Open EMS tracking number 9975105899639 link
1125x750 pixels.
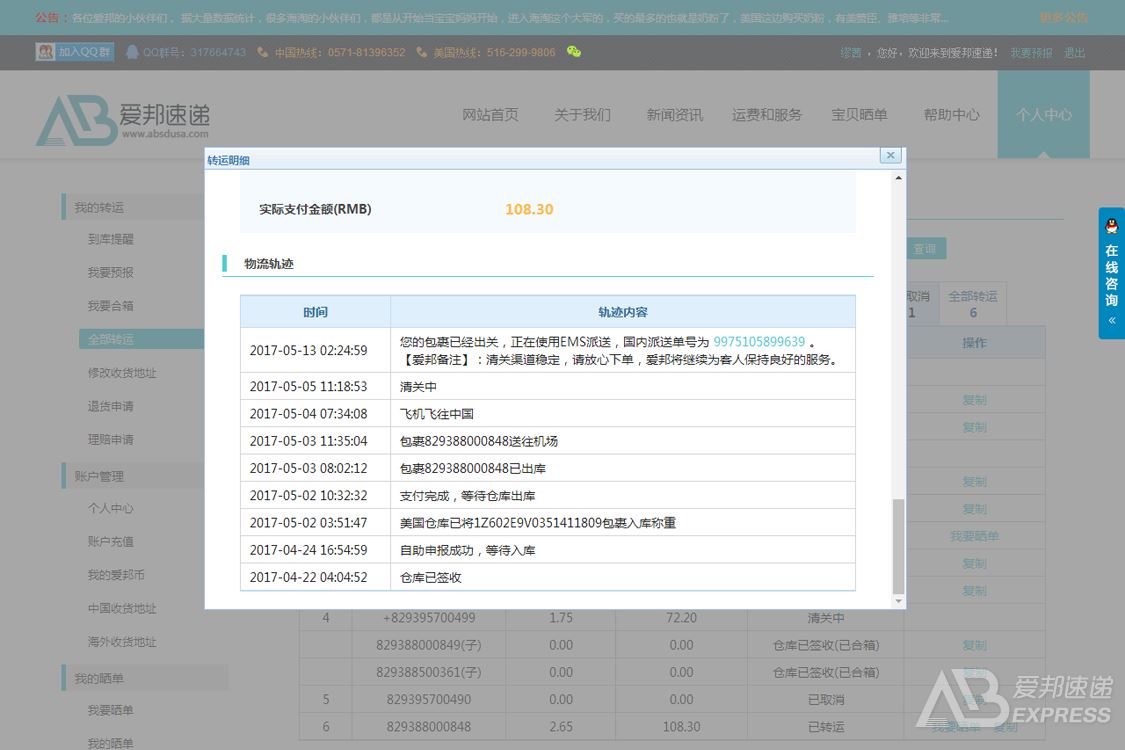tap(759, 342)
